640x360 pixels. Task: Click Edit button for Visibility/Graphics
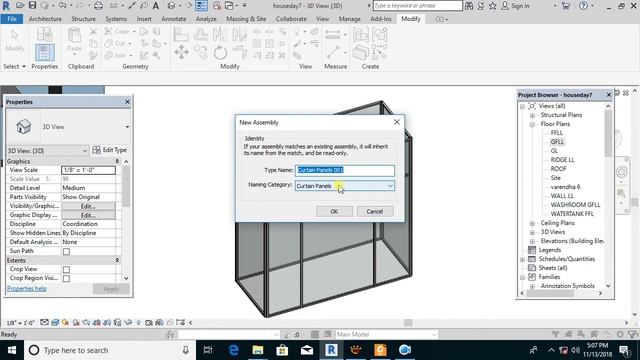click(x=88, y=206)
